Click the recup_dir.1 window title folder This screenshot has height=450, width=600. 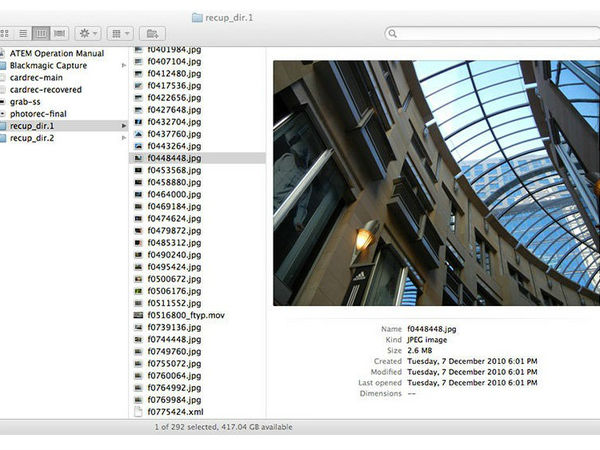[x=229, y=17]
